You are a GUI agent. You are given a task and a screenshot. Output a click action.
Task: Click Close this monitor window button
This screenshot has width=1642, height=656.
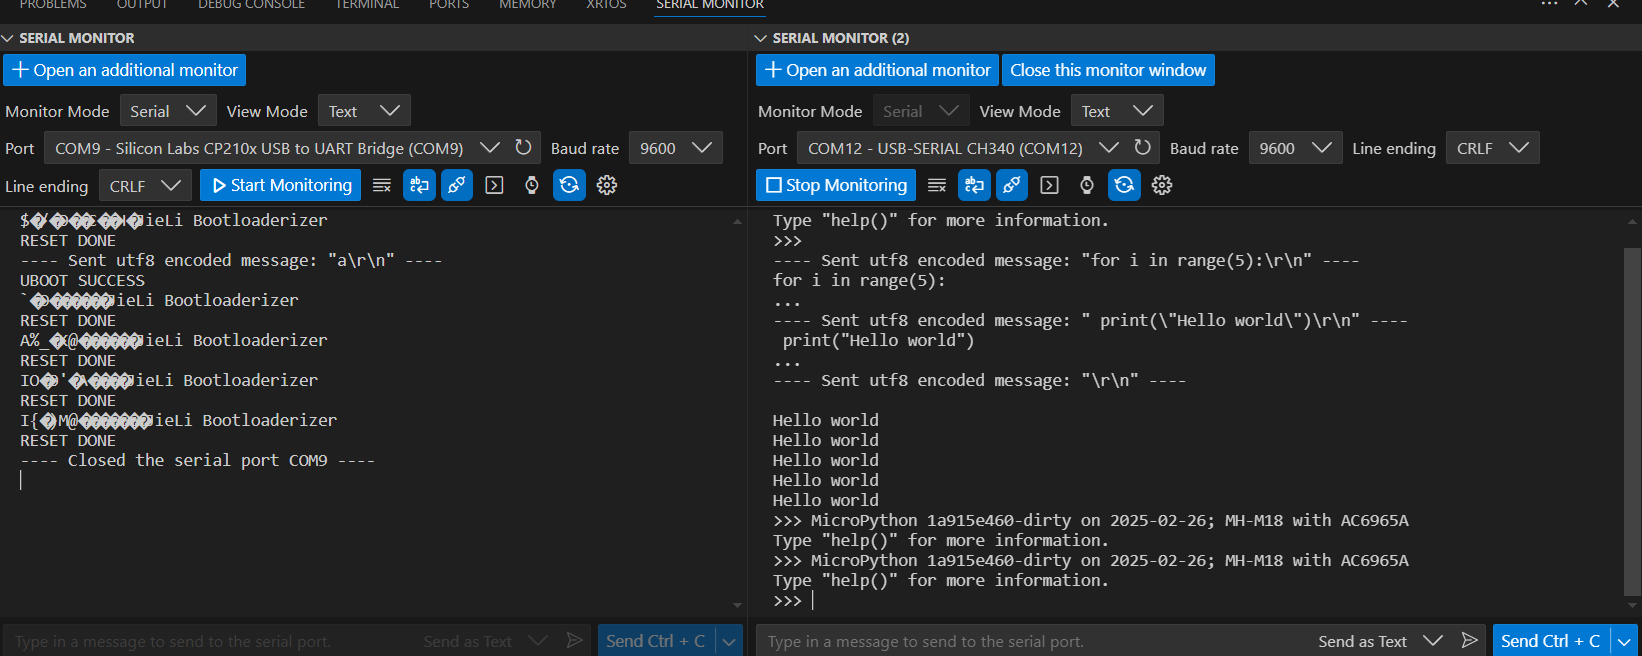pos(1108,70)
